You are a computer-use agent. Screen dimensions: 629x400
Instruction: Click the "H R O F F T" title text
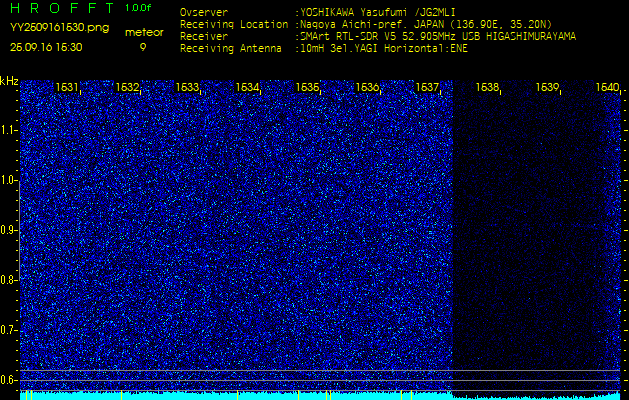[x=62, y=8]
